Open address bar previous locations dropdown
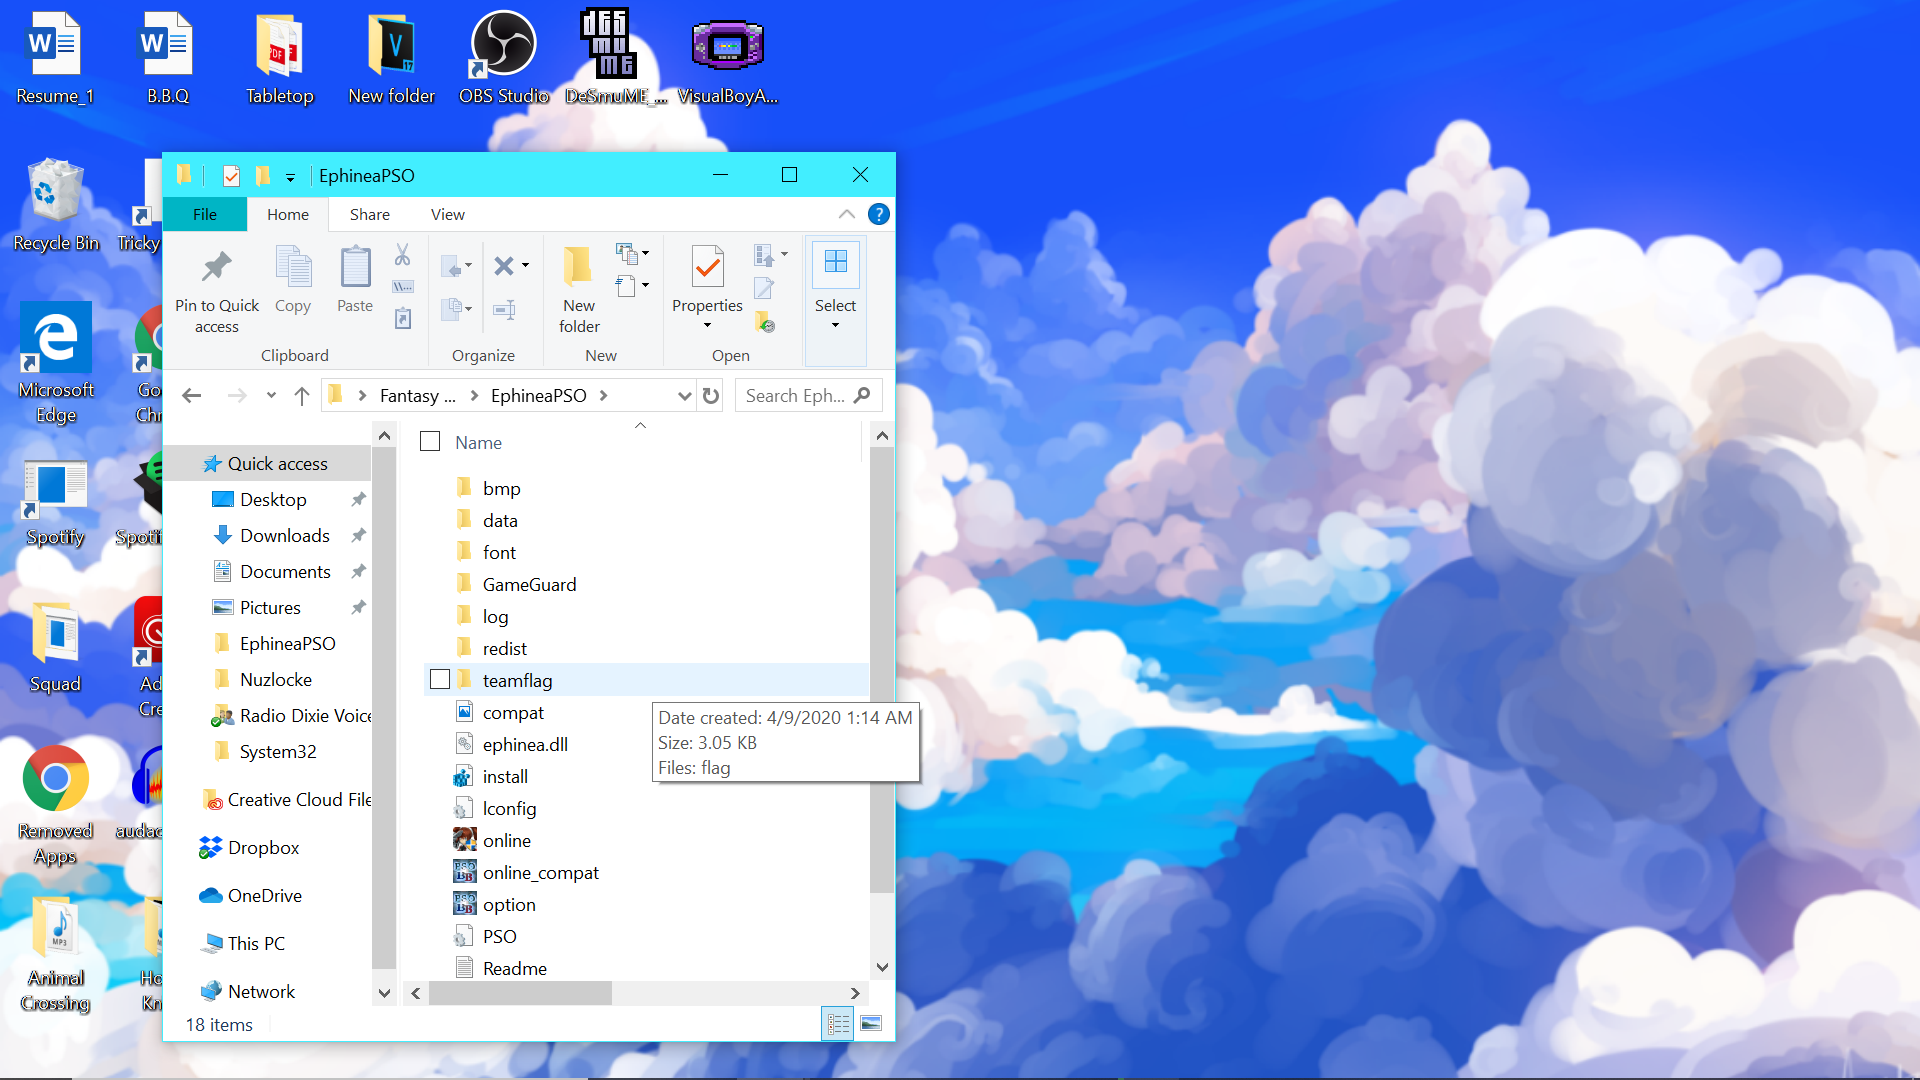Viewport: 1920px width, 1080px height. point(684,396)
